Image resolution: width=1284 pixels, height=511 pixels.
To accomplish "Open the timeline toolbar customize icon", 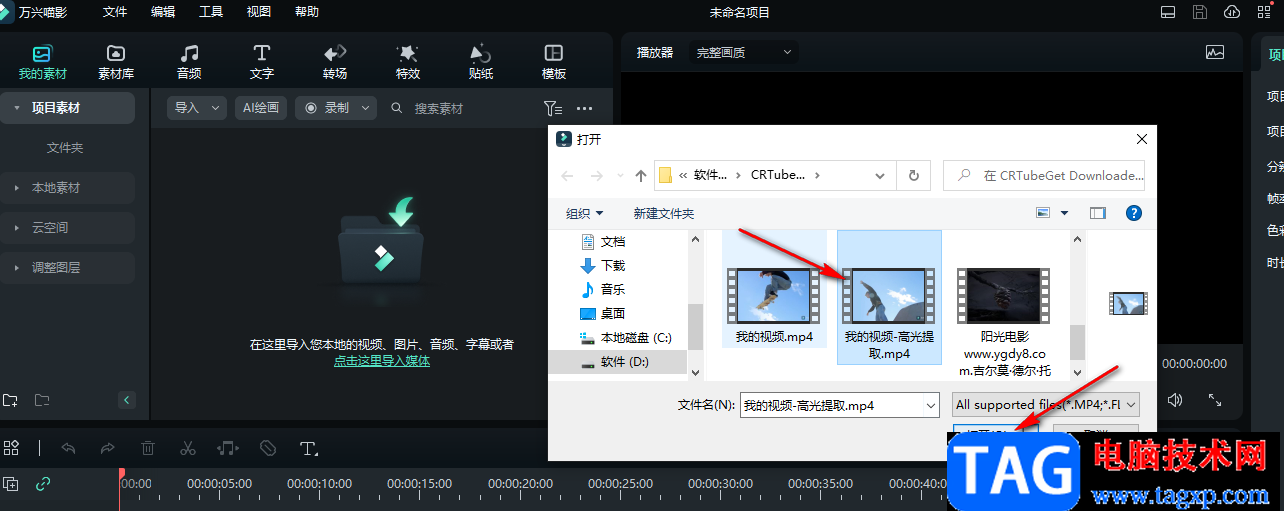I will click(x=11, y=448).
